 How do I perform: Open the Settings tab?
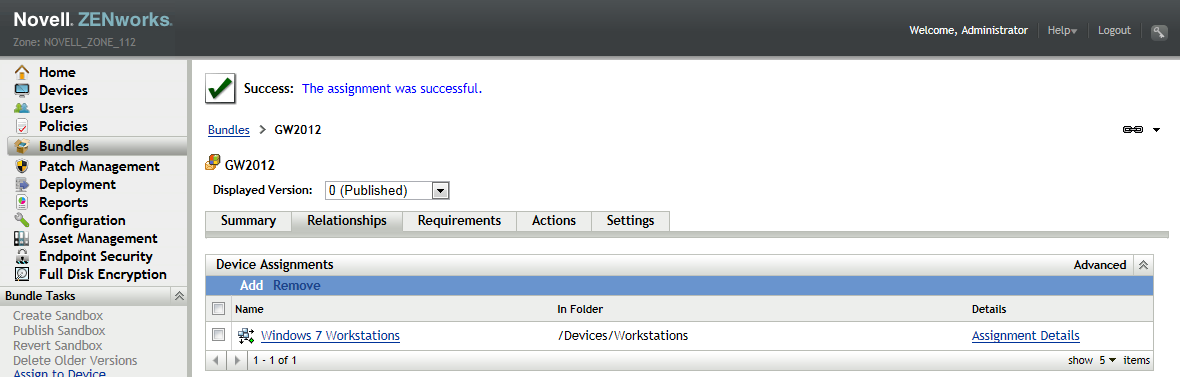(631, 220)
